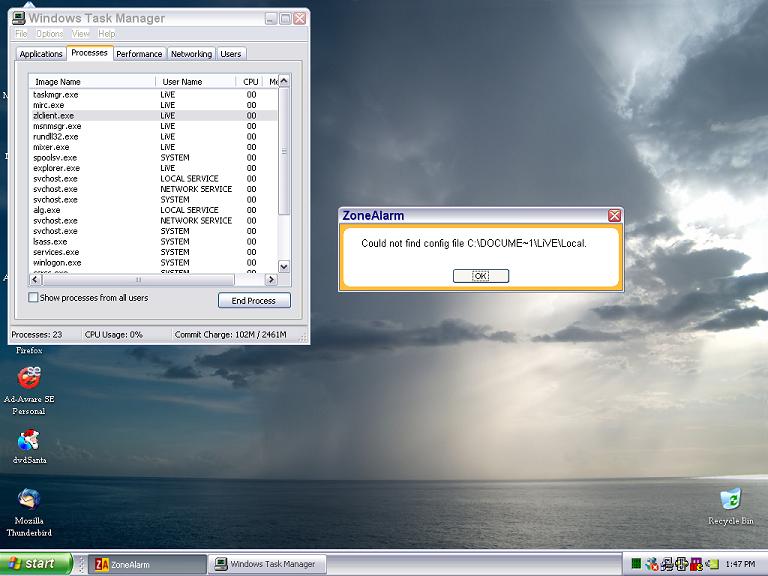768x576 pixels.
Task: Toggle Show processes from all users checkbox
Action: (33, 297)
